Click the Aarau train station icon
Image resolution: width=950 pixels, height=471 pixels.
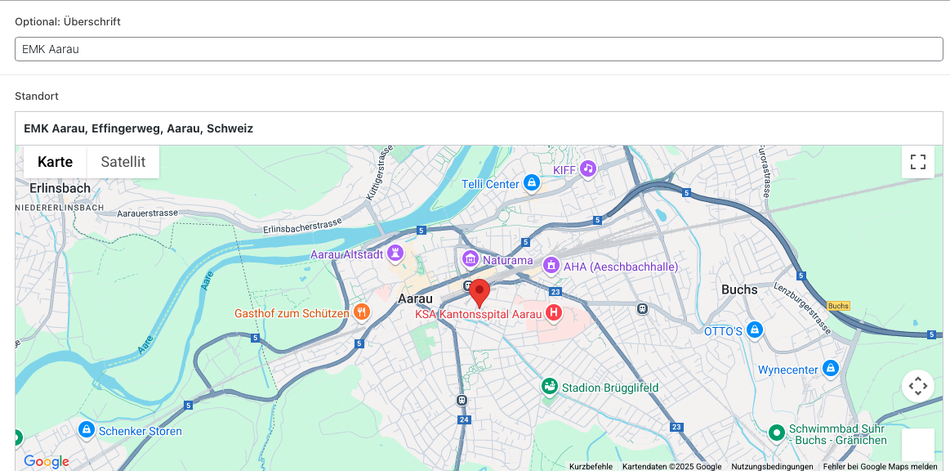[x=468, y=286]
